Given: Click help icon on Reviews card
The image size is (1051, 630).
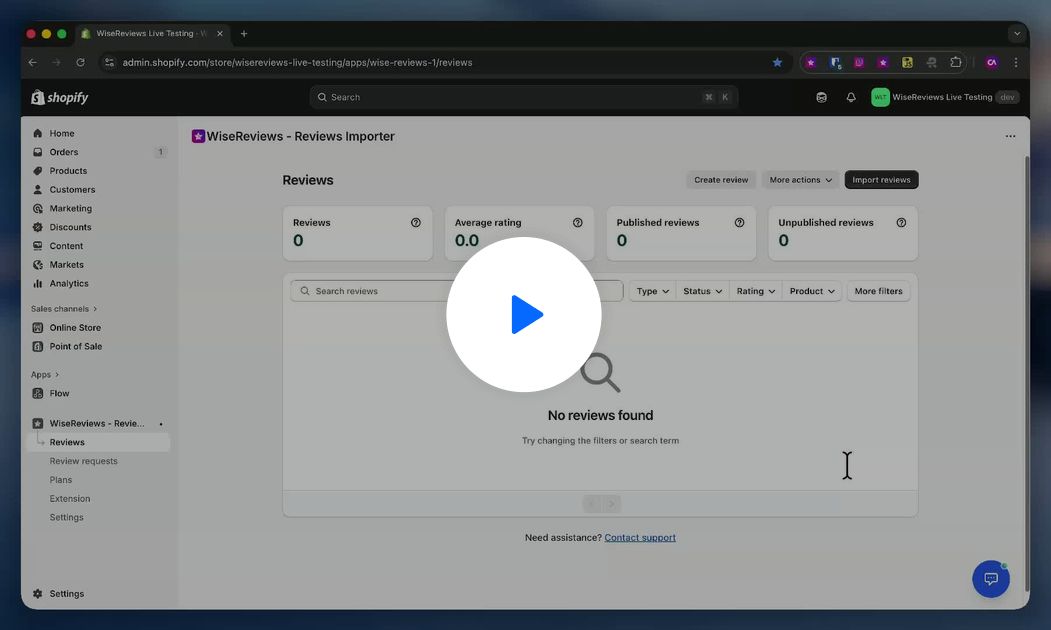Looking at the screenshot, I should click(x=416, y=223).
